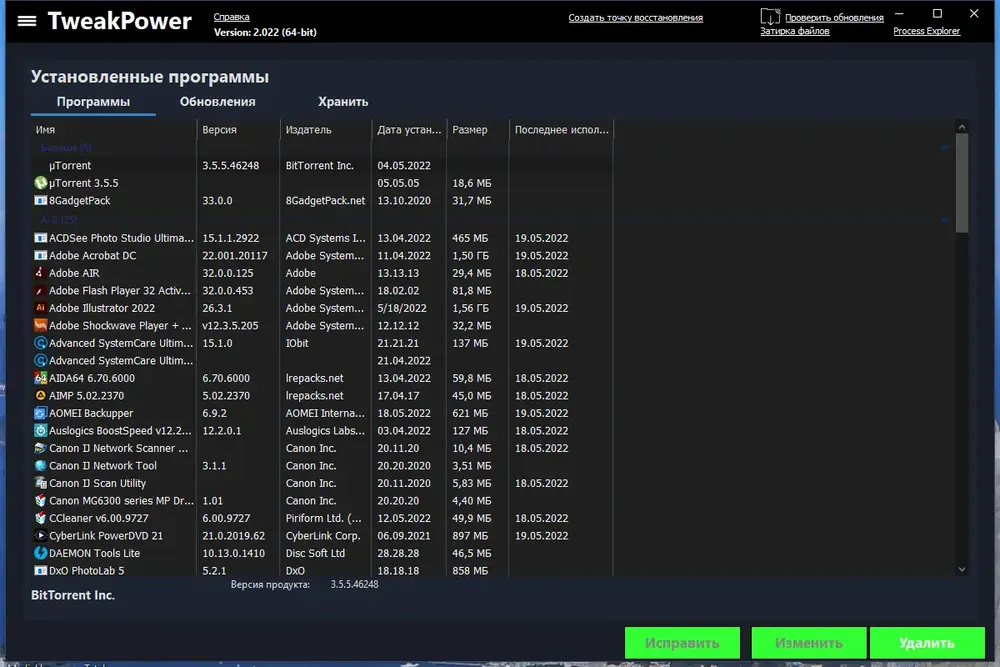This screenshot has width=1000, height=667.
Task: Click the IObit publisher cell
Action: [297, 343]
